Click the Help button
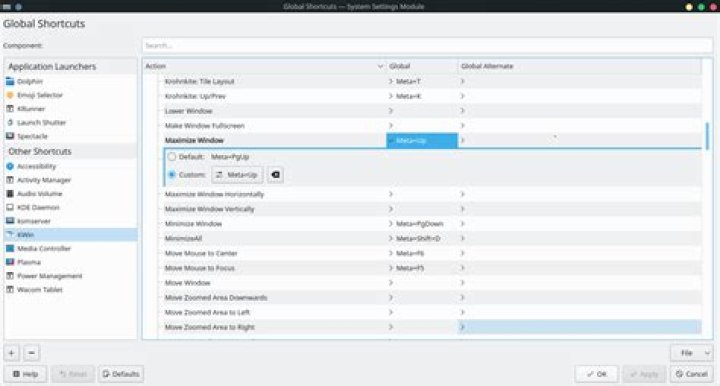 [x=26, y=374]
